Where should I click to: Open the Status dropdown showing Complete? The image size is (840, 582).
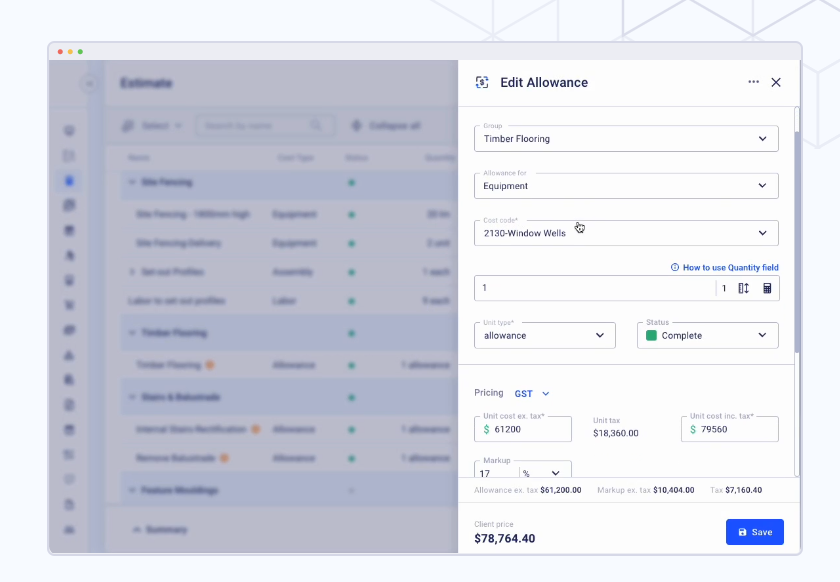pos(707,335)
